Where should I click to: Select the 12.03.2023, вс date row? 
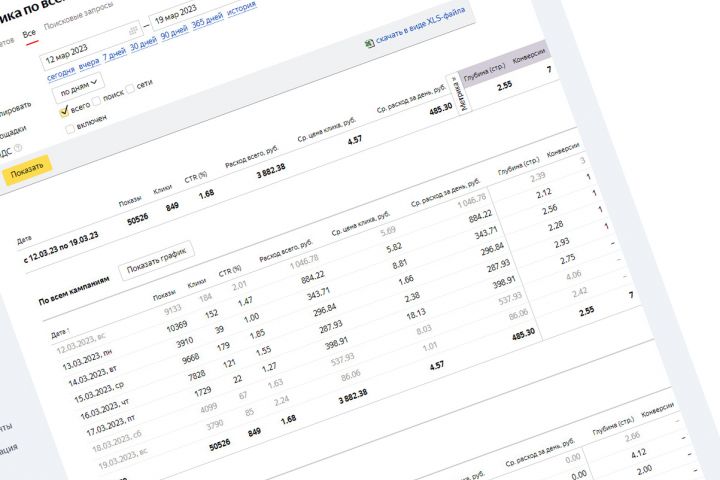pos(81,344)
